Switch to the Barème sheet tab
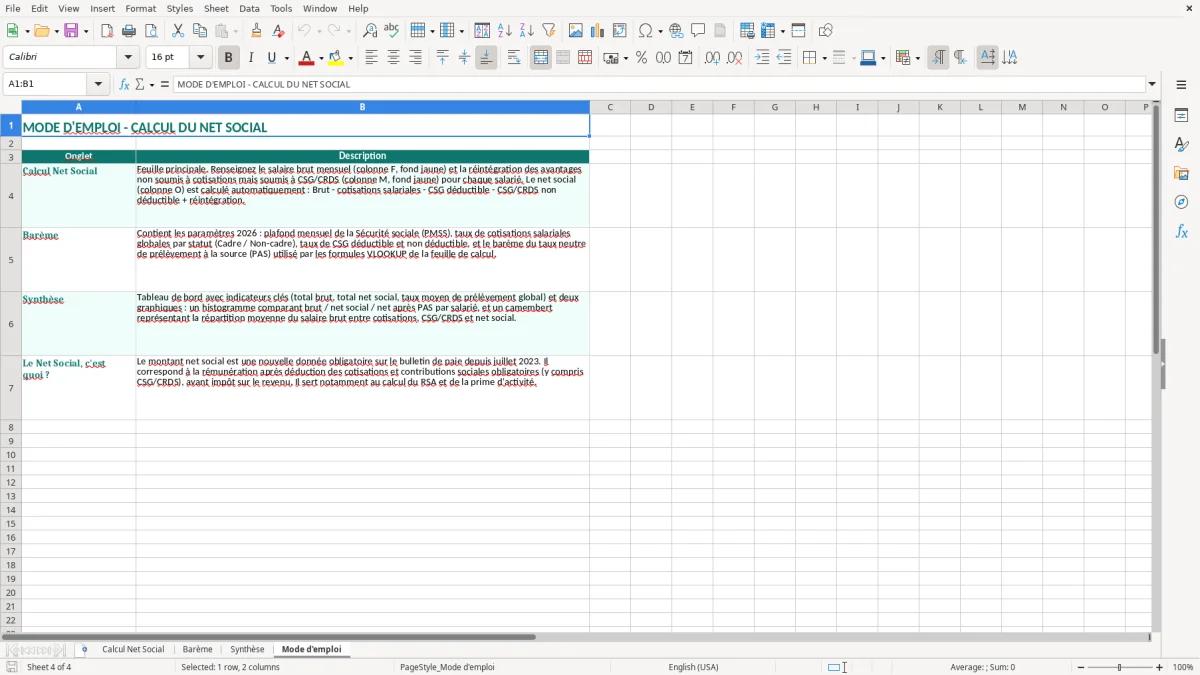Image resolution: width=1200 pixels, height=675 pixels. [198, 649]
